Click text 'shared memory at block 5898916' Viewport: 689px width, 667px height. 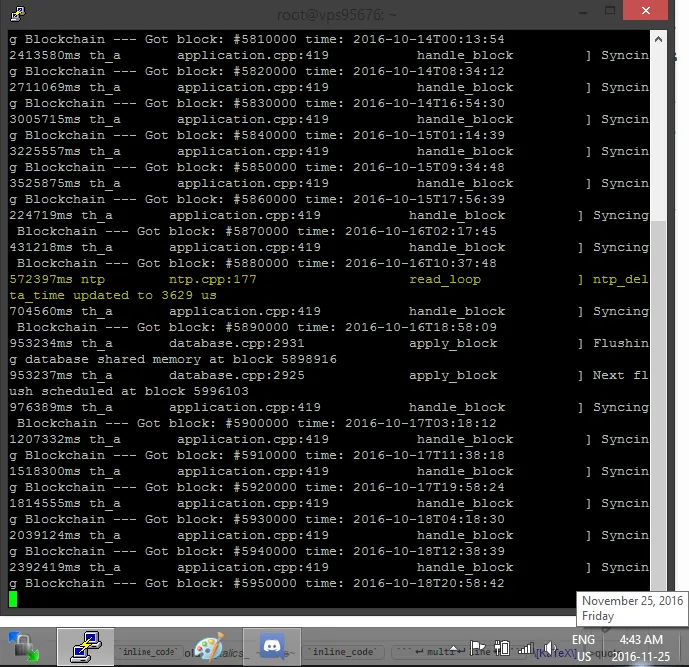coord(217,359)
